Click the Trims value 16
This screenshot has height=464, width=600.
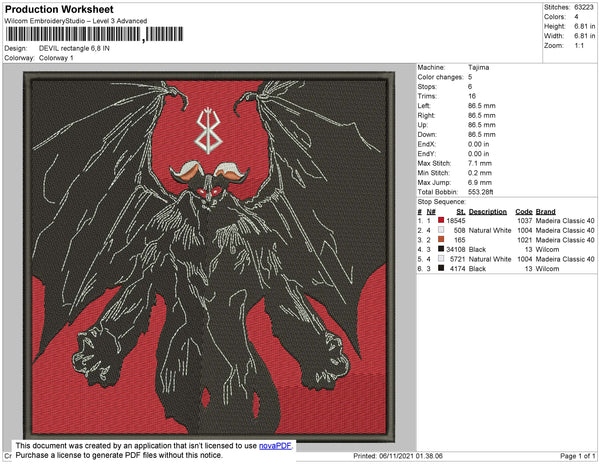[472, 96]
